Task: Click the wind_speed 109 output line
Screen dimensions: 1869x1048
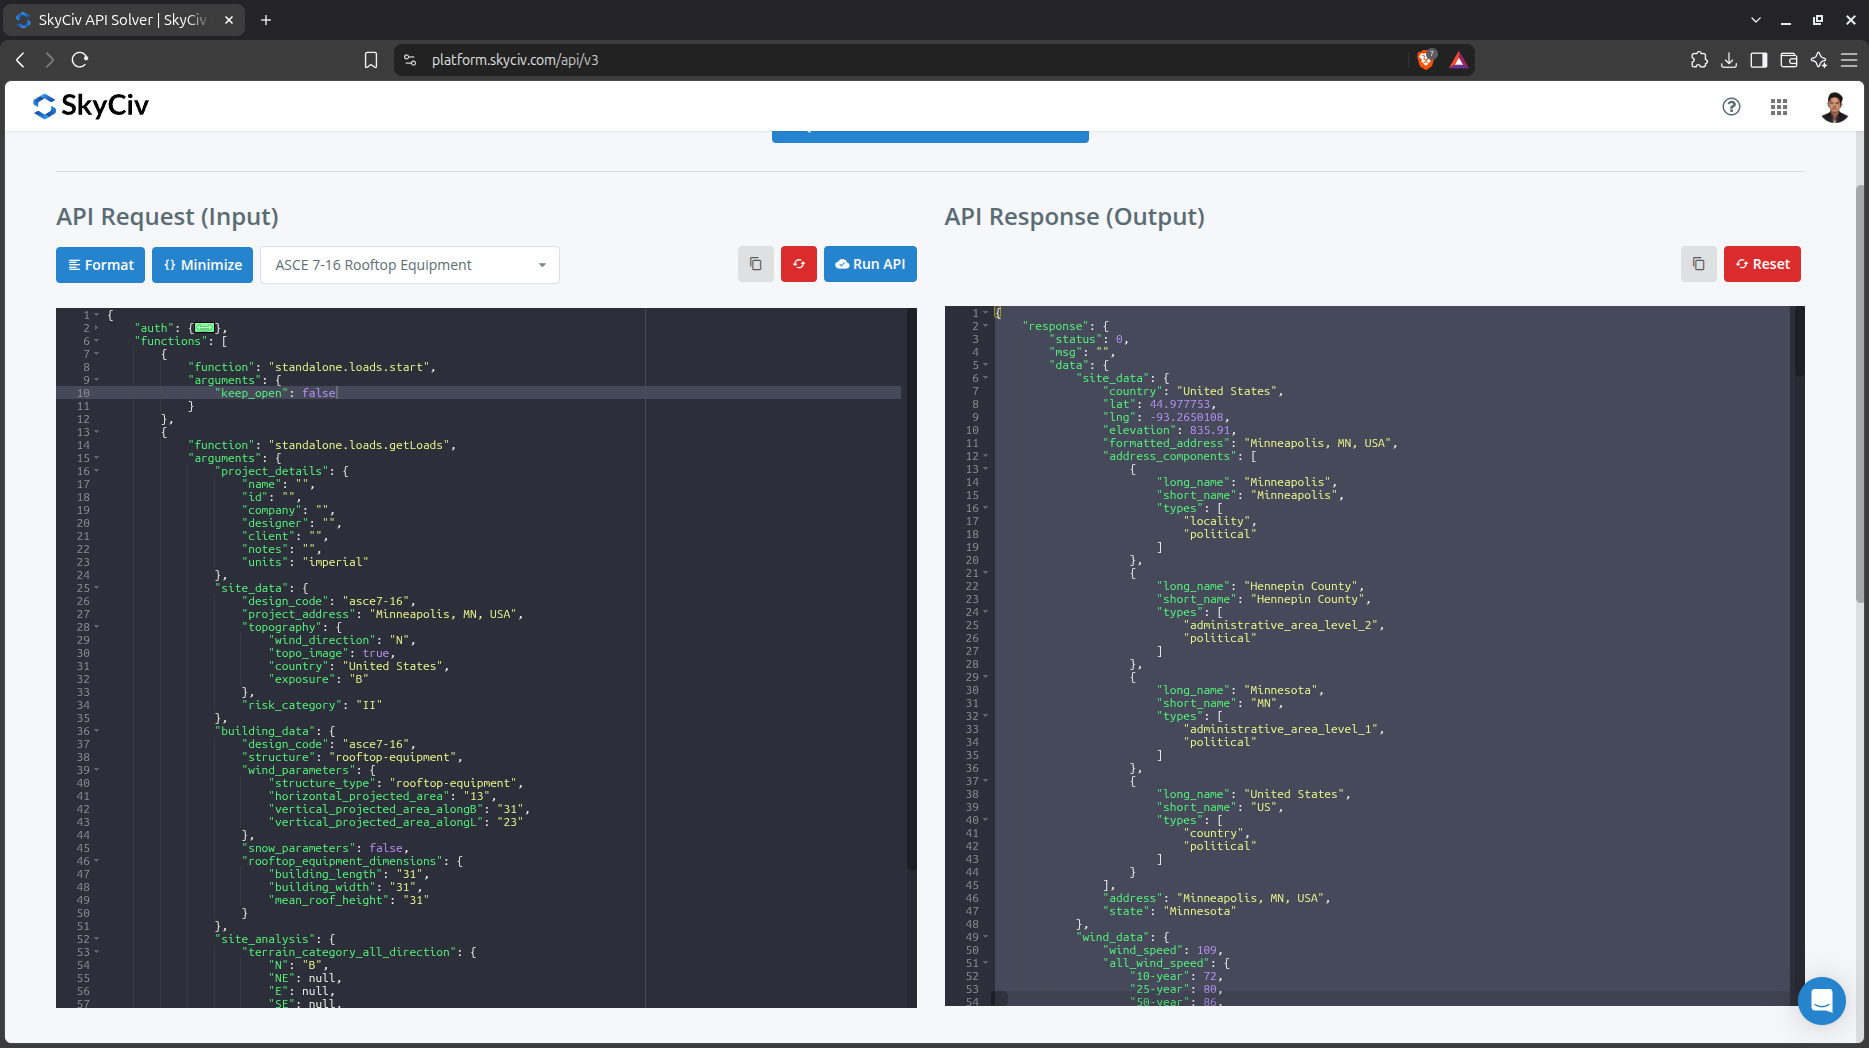Action: pyautogui.click(x=1163, y=950)
